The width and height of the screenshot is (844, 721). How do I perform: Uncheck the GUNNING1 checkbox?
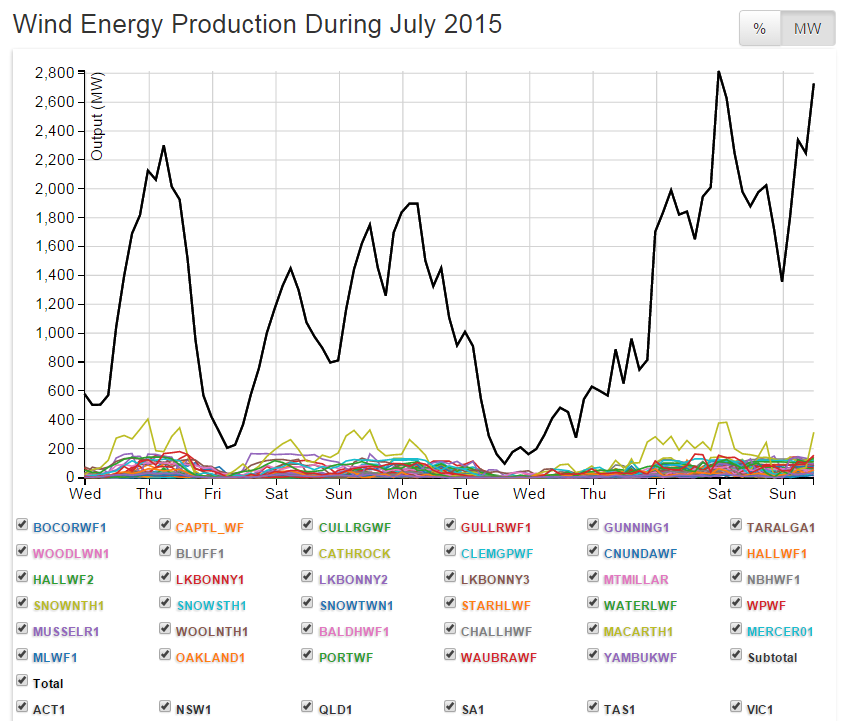point(594,526)
